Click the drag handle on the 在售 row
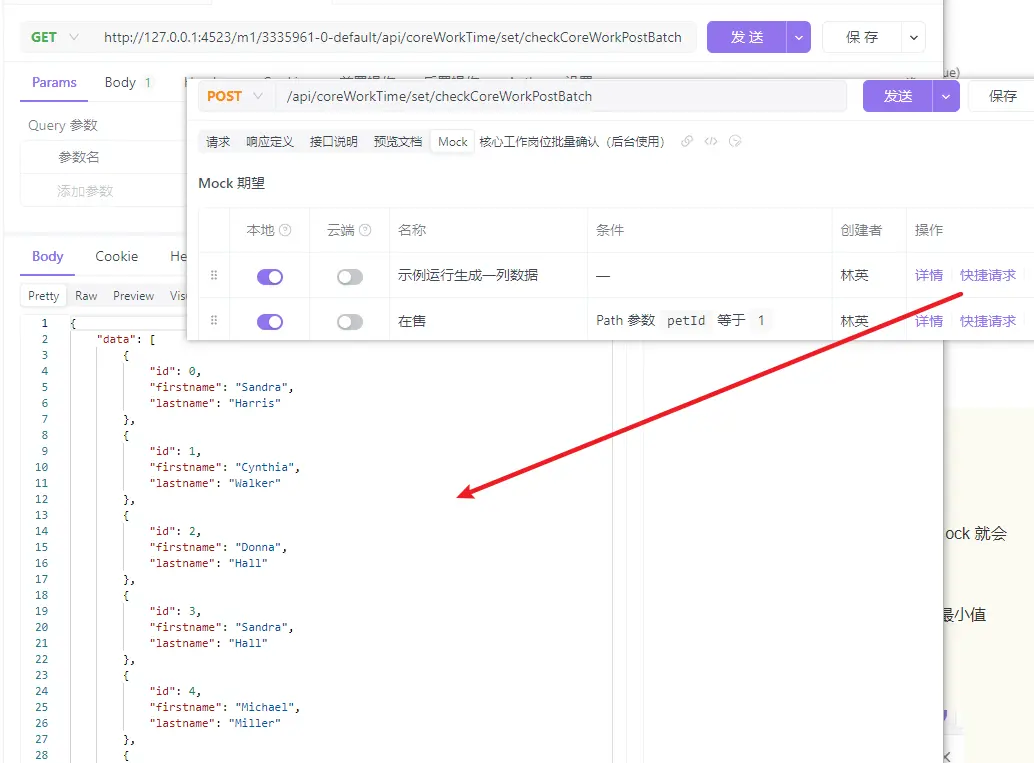The image size is (1034, 763). point(214,320)
